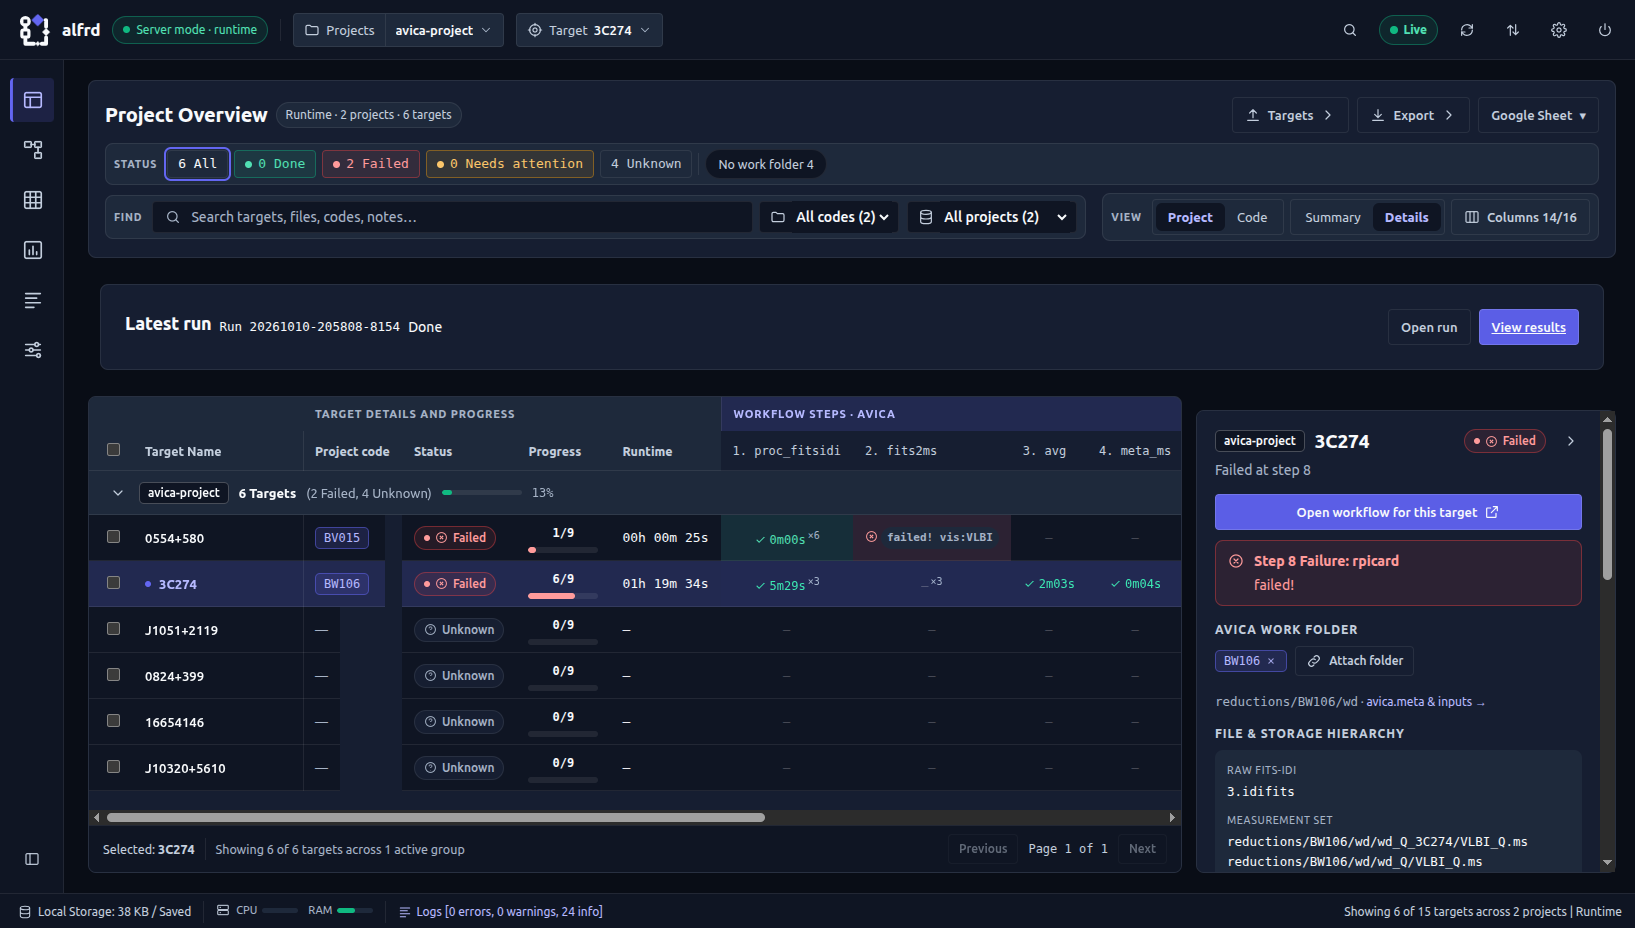1635x928 pixels.
Task: Remove the BW106 work folder tag
Action: pos(1271,661)
